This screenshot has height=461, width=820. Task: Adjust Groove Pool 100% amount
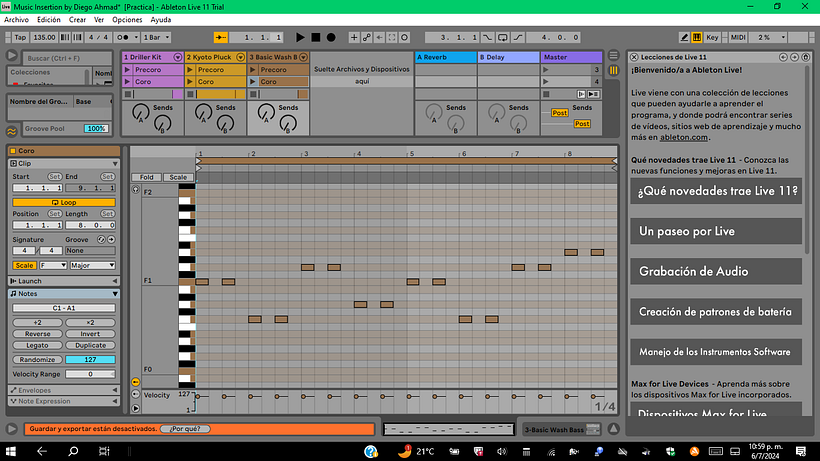click(x=96, y=129)
